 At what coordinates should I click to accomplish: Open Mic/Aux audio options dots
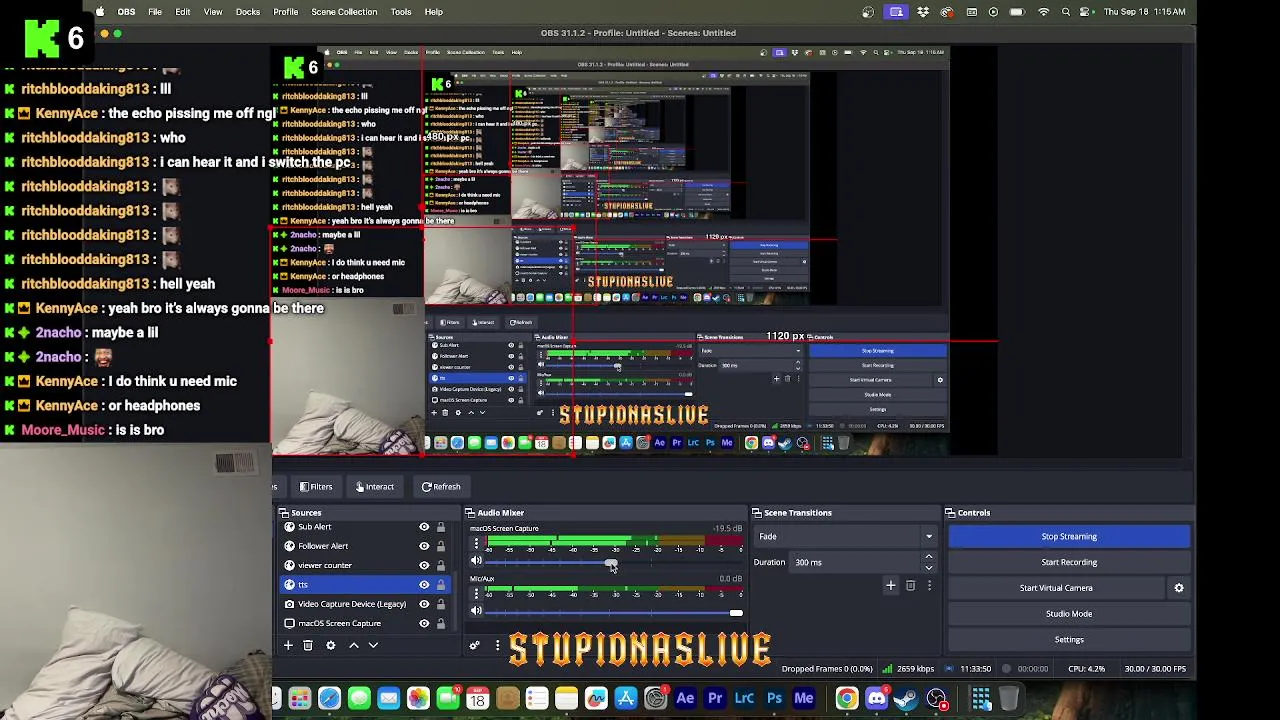click(476, 593)
